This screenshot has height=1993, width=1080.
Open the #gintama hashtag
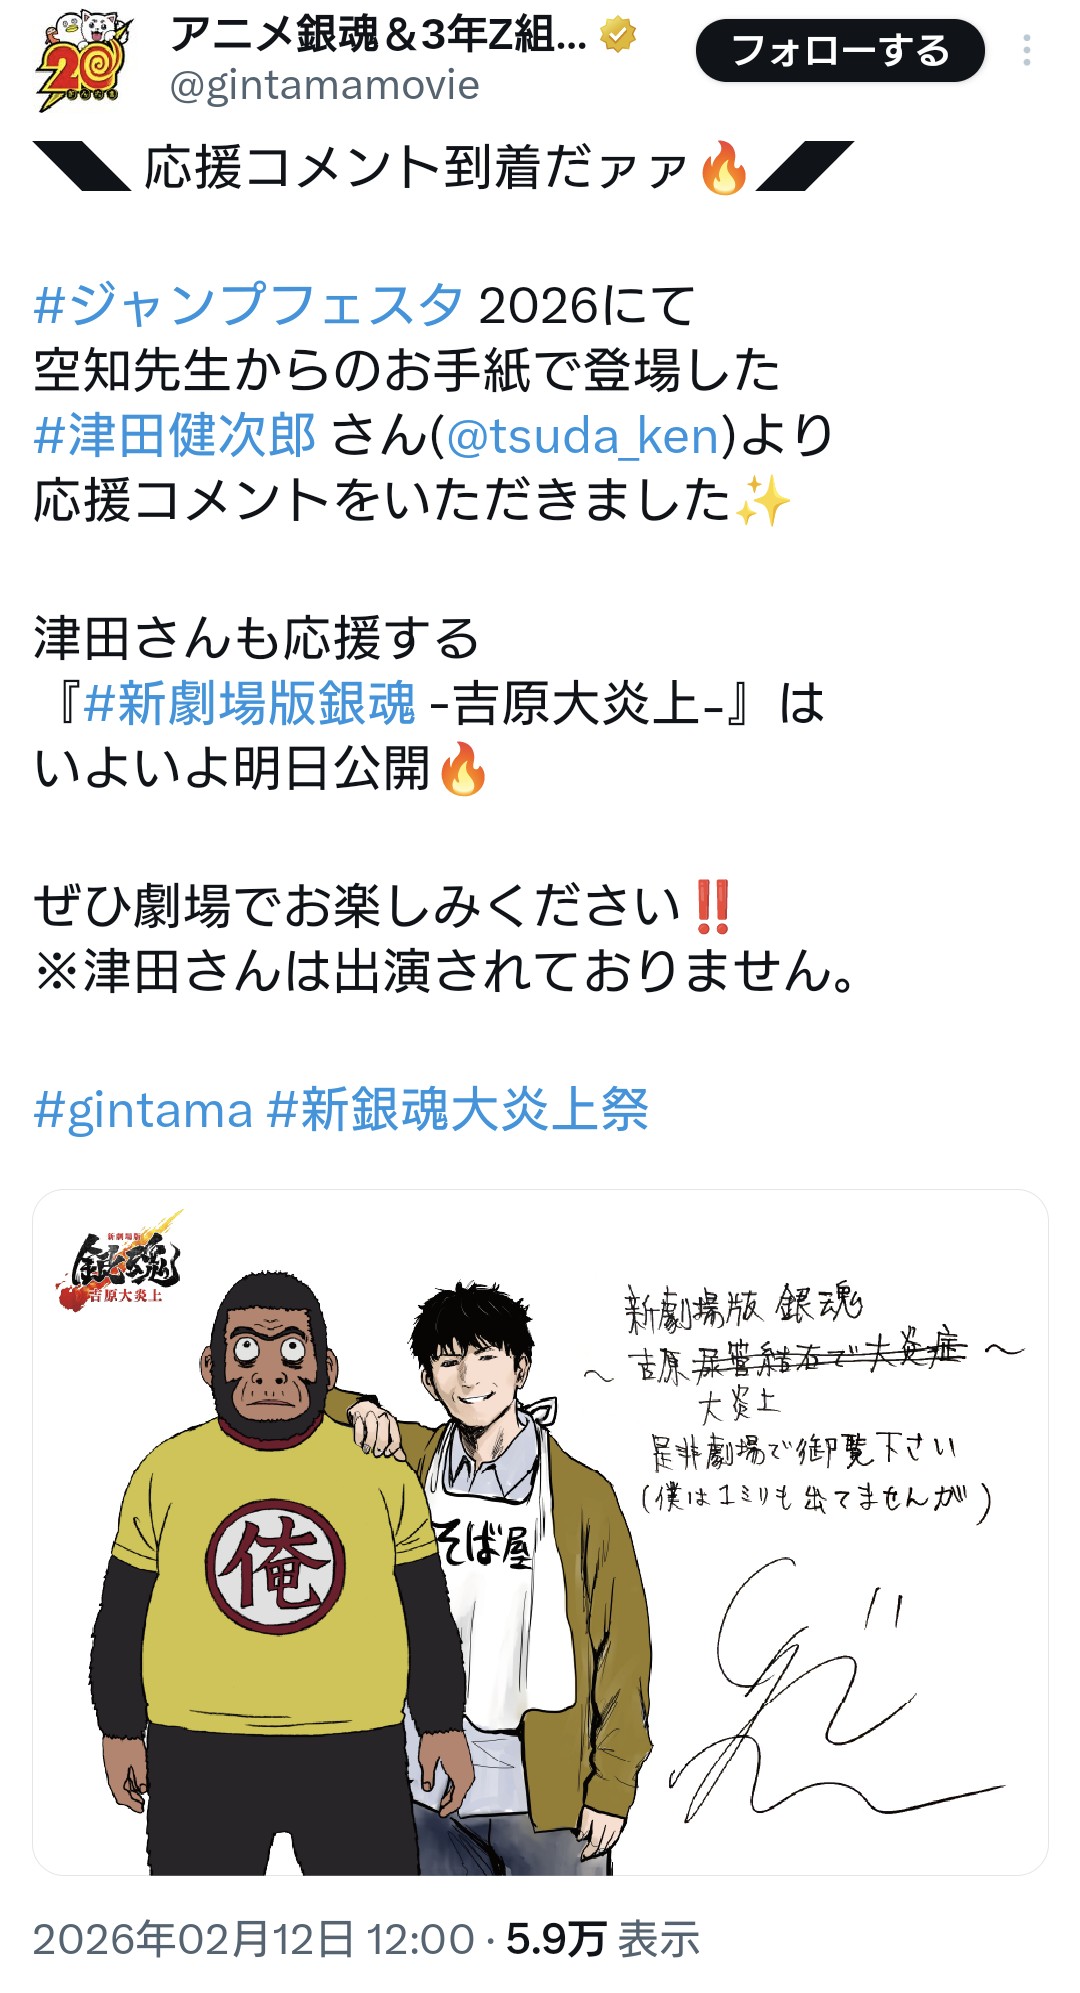coord(143,1110)
